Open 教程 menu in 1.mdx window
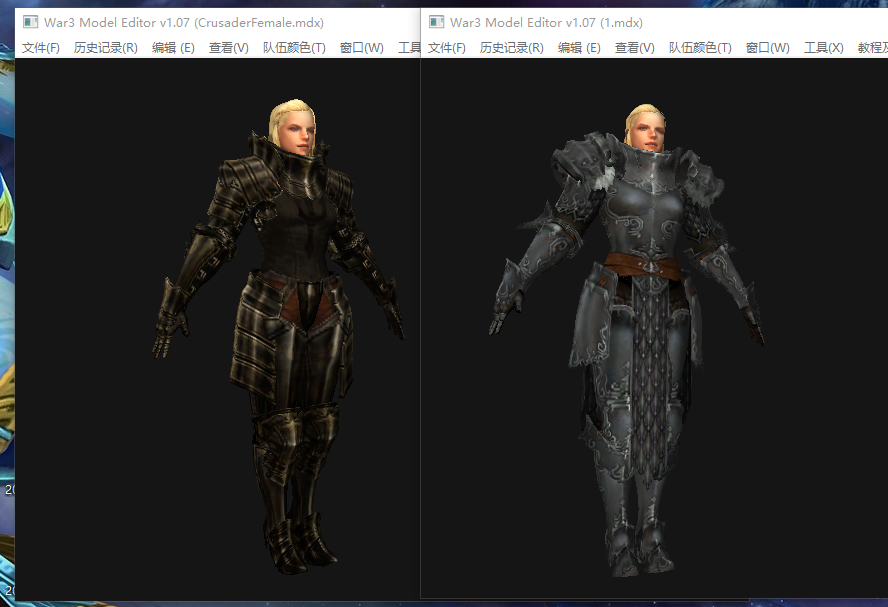 872,48
